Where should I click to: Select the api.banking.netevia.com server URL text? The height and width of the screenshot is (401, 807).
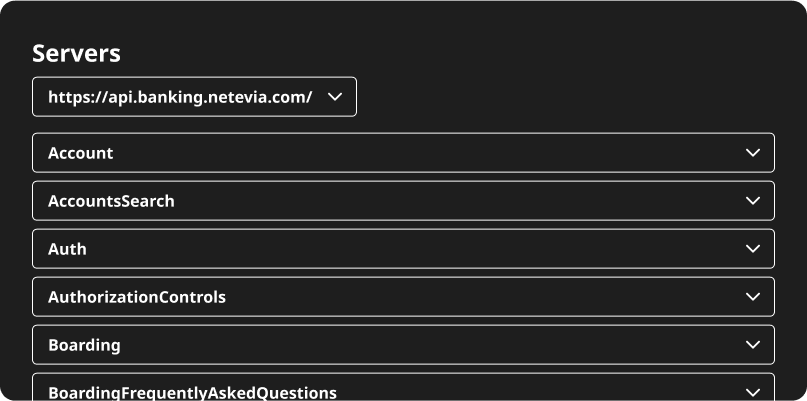[x=180, y=97]
